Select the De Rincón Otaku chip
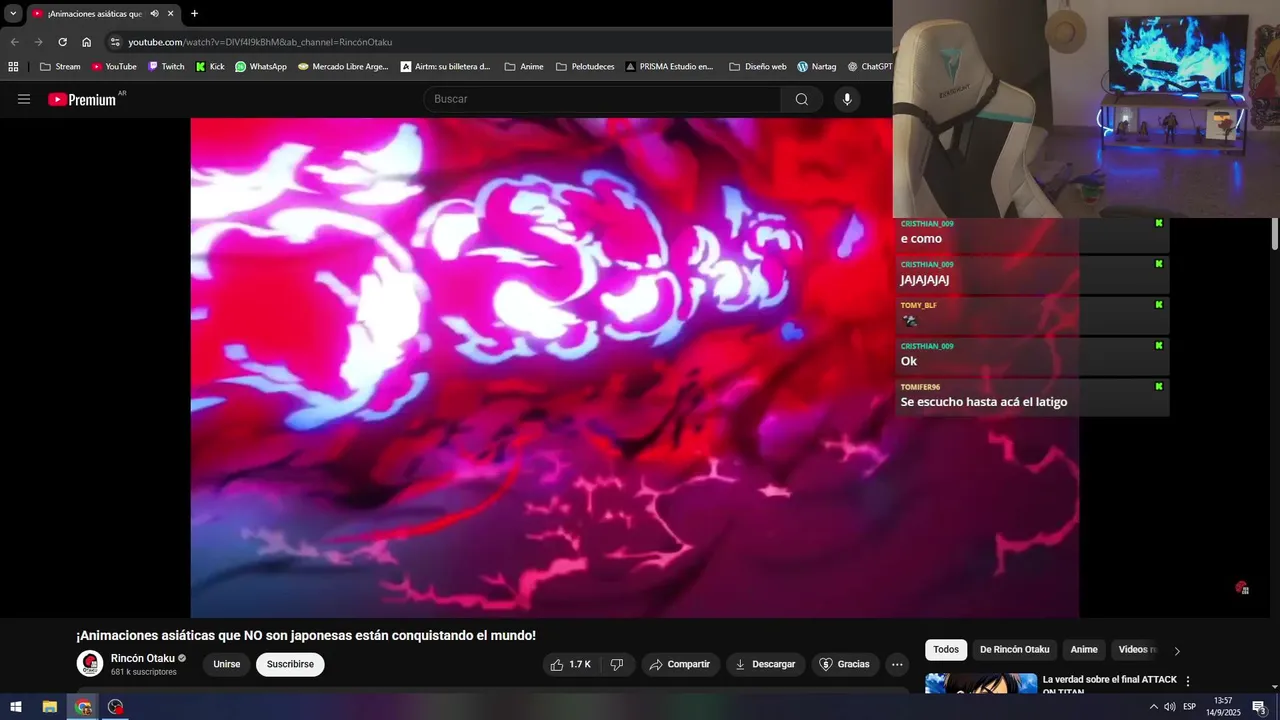Image resolution: width=1280 pixels, height=720 pixels. 1014,650
